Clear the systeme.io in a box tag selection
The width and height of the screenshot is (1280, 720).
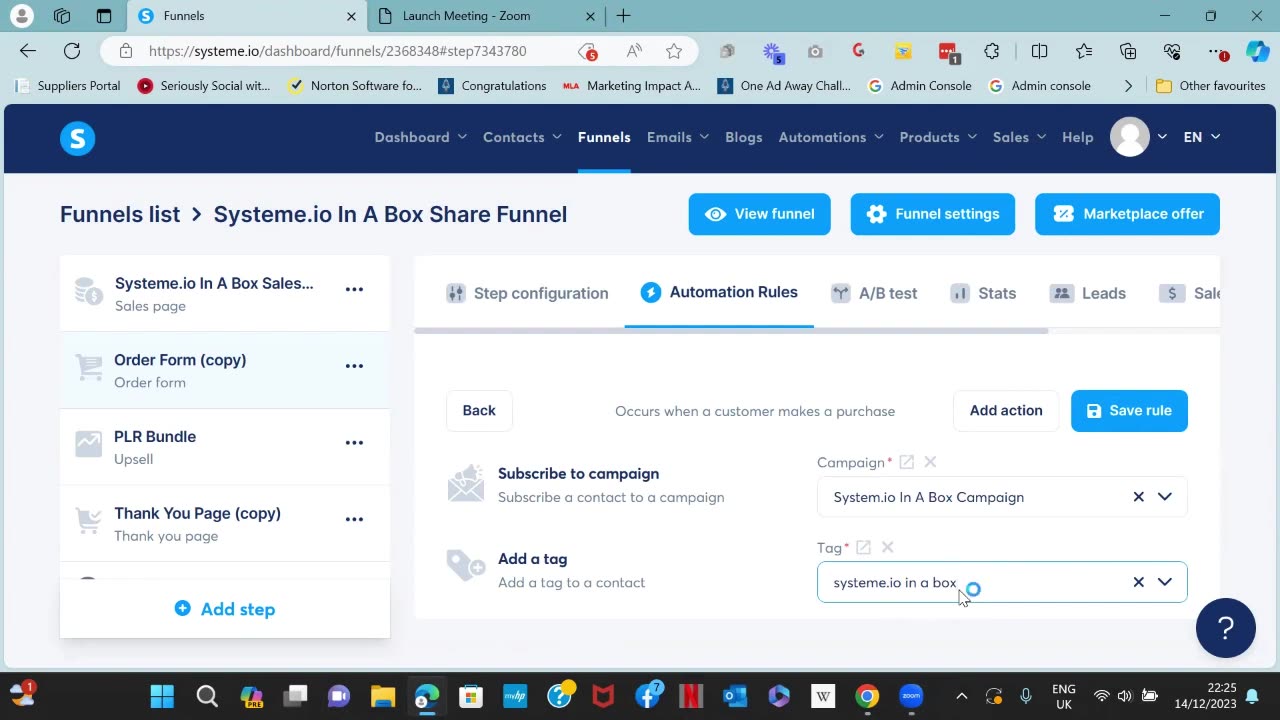(x=1138, y=582)
